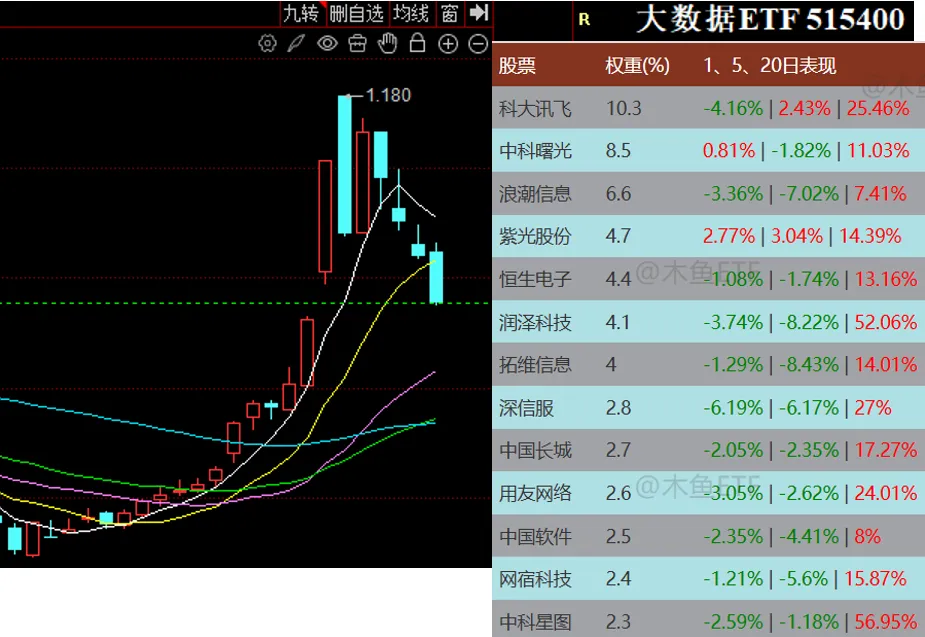Click the 权重(%) column header
Viewport: 925px width, 637px height.
click(x=637, y=65)
